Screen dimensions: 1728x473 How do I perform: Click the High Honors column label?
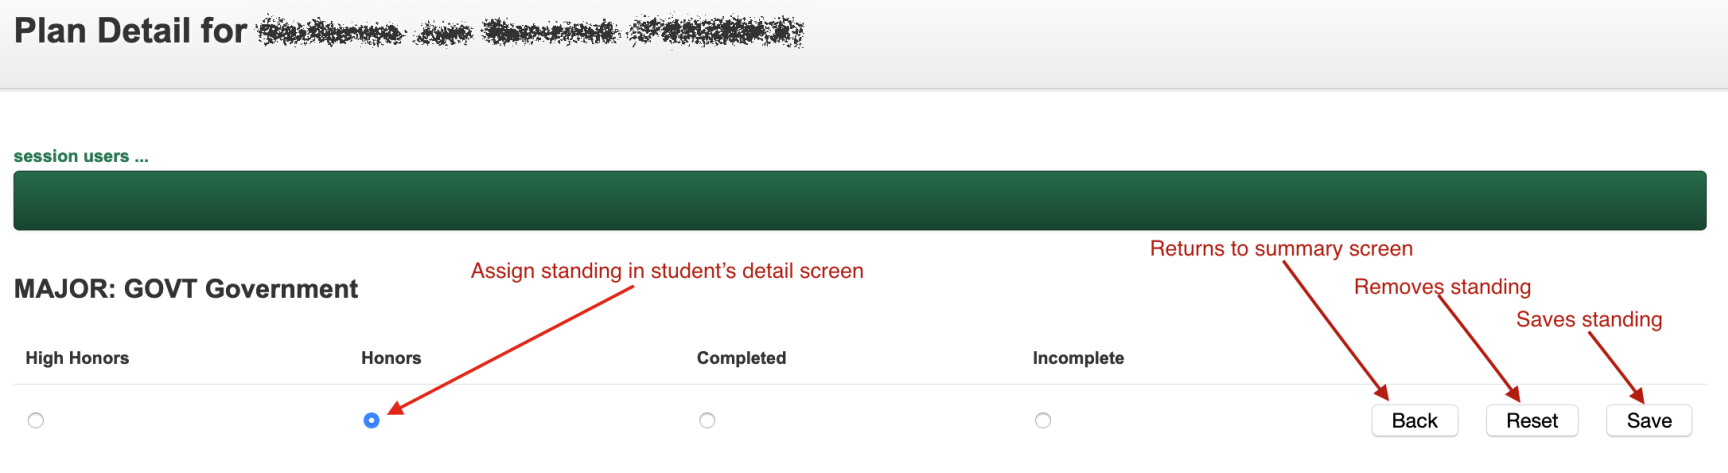coord(77,358)
